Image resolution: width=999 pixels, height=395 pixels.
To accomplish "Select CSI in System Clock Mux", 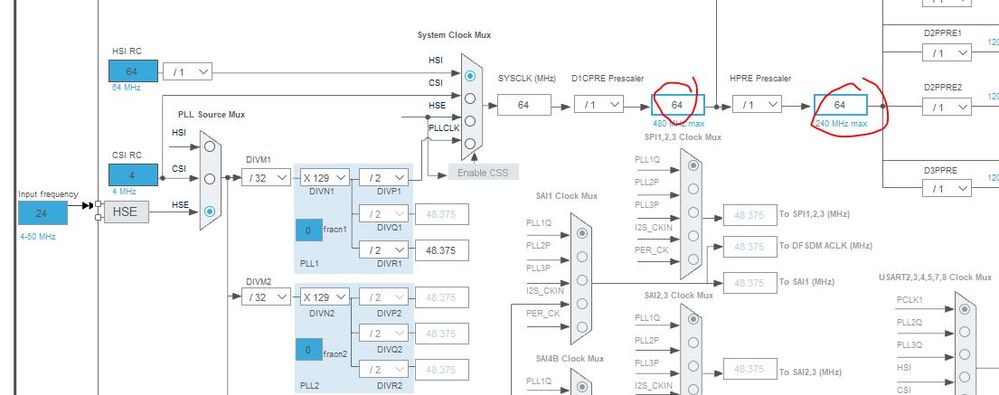I will 470,98.
